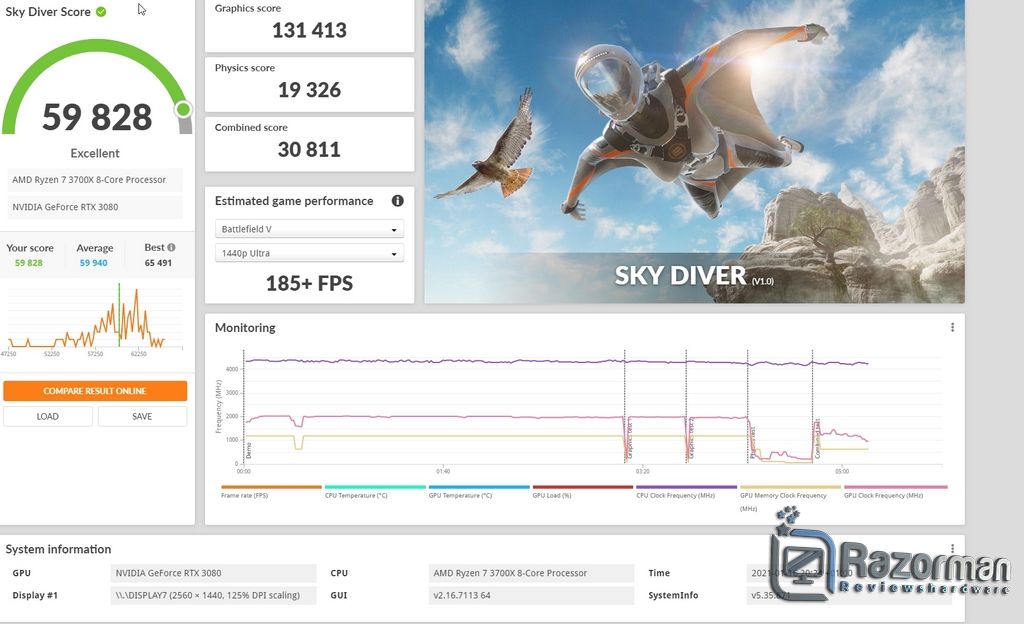Click the score gauge marker dot

point(184,109)
